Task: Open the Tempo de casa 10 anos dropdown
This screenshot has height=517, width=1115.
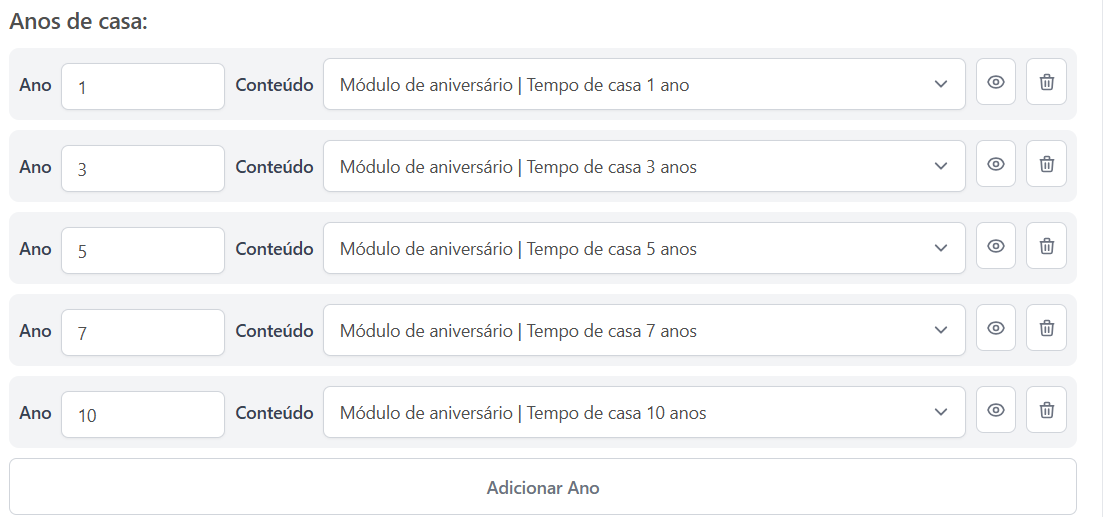Action: [643, 413]
